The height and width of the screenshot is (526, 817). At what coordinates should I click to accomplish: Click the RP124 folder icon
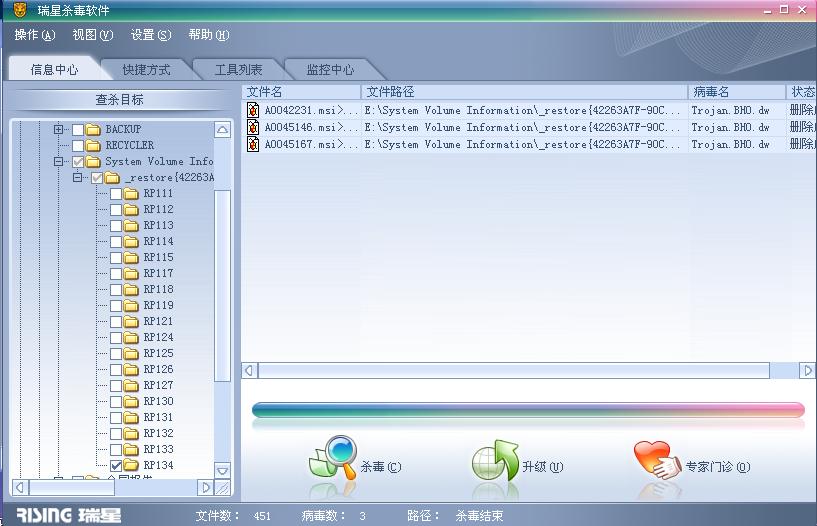(131, 337)
